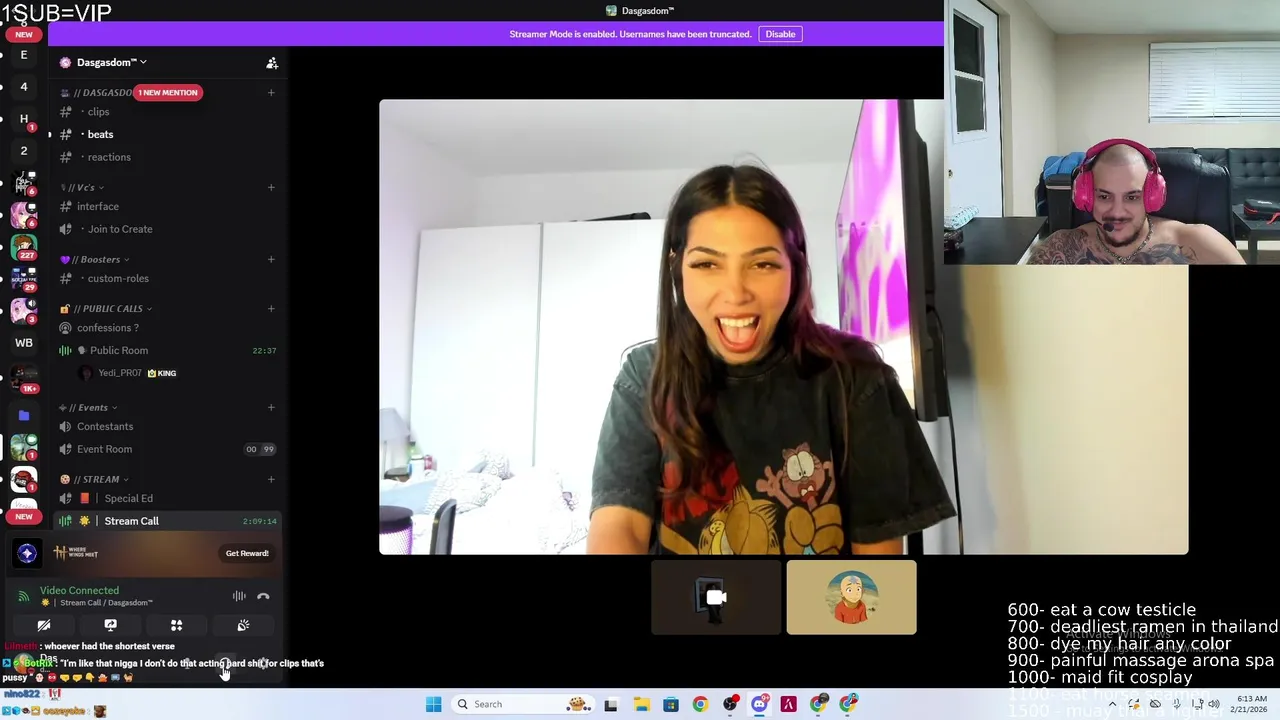Open the taskbar clock showing 6:13 AM

(1251, 704)
